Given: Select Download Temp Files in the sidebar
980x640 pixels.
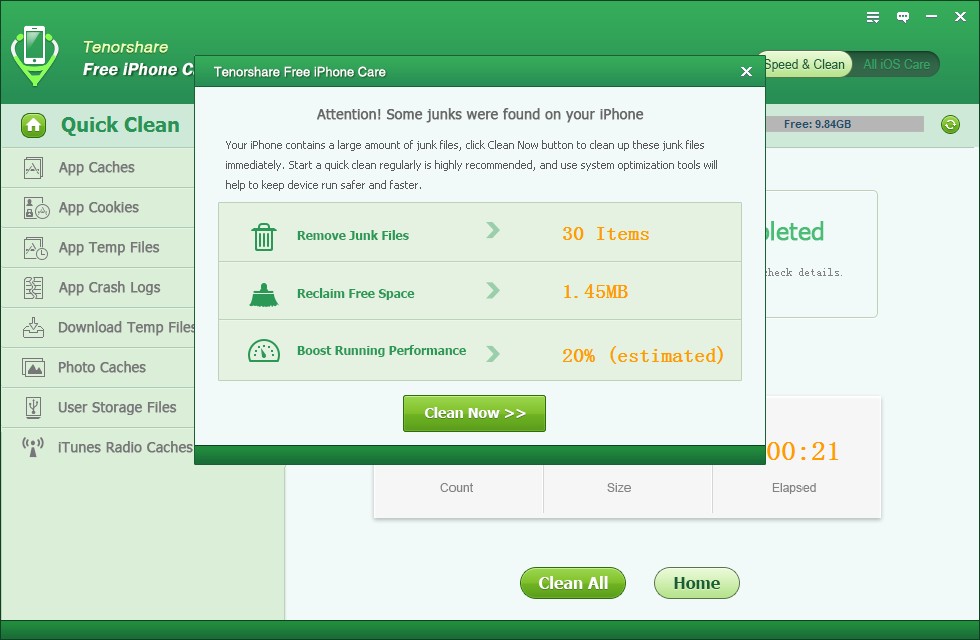Looking at the screenshot, I should pos(99,328).
